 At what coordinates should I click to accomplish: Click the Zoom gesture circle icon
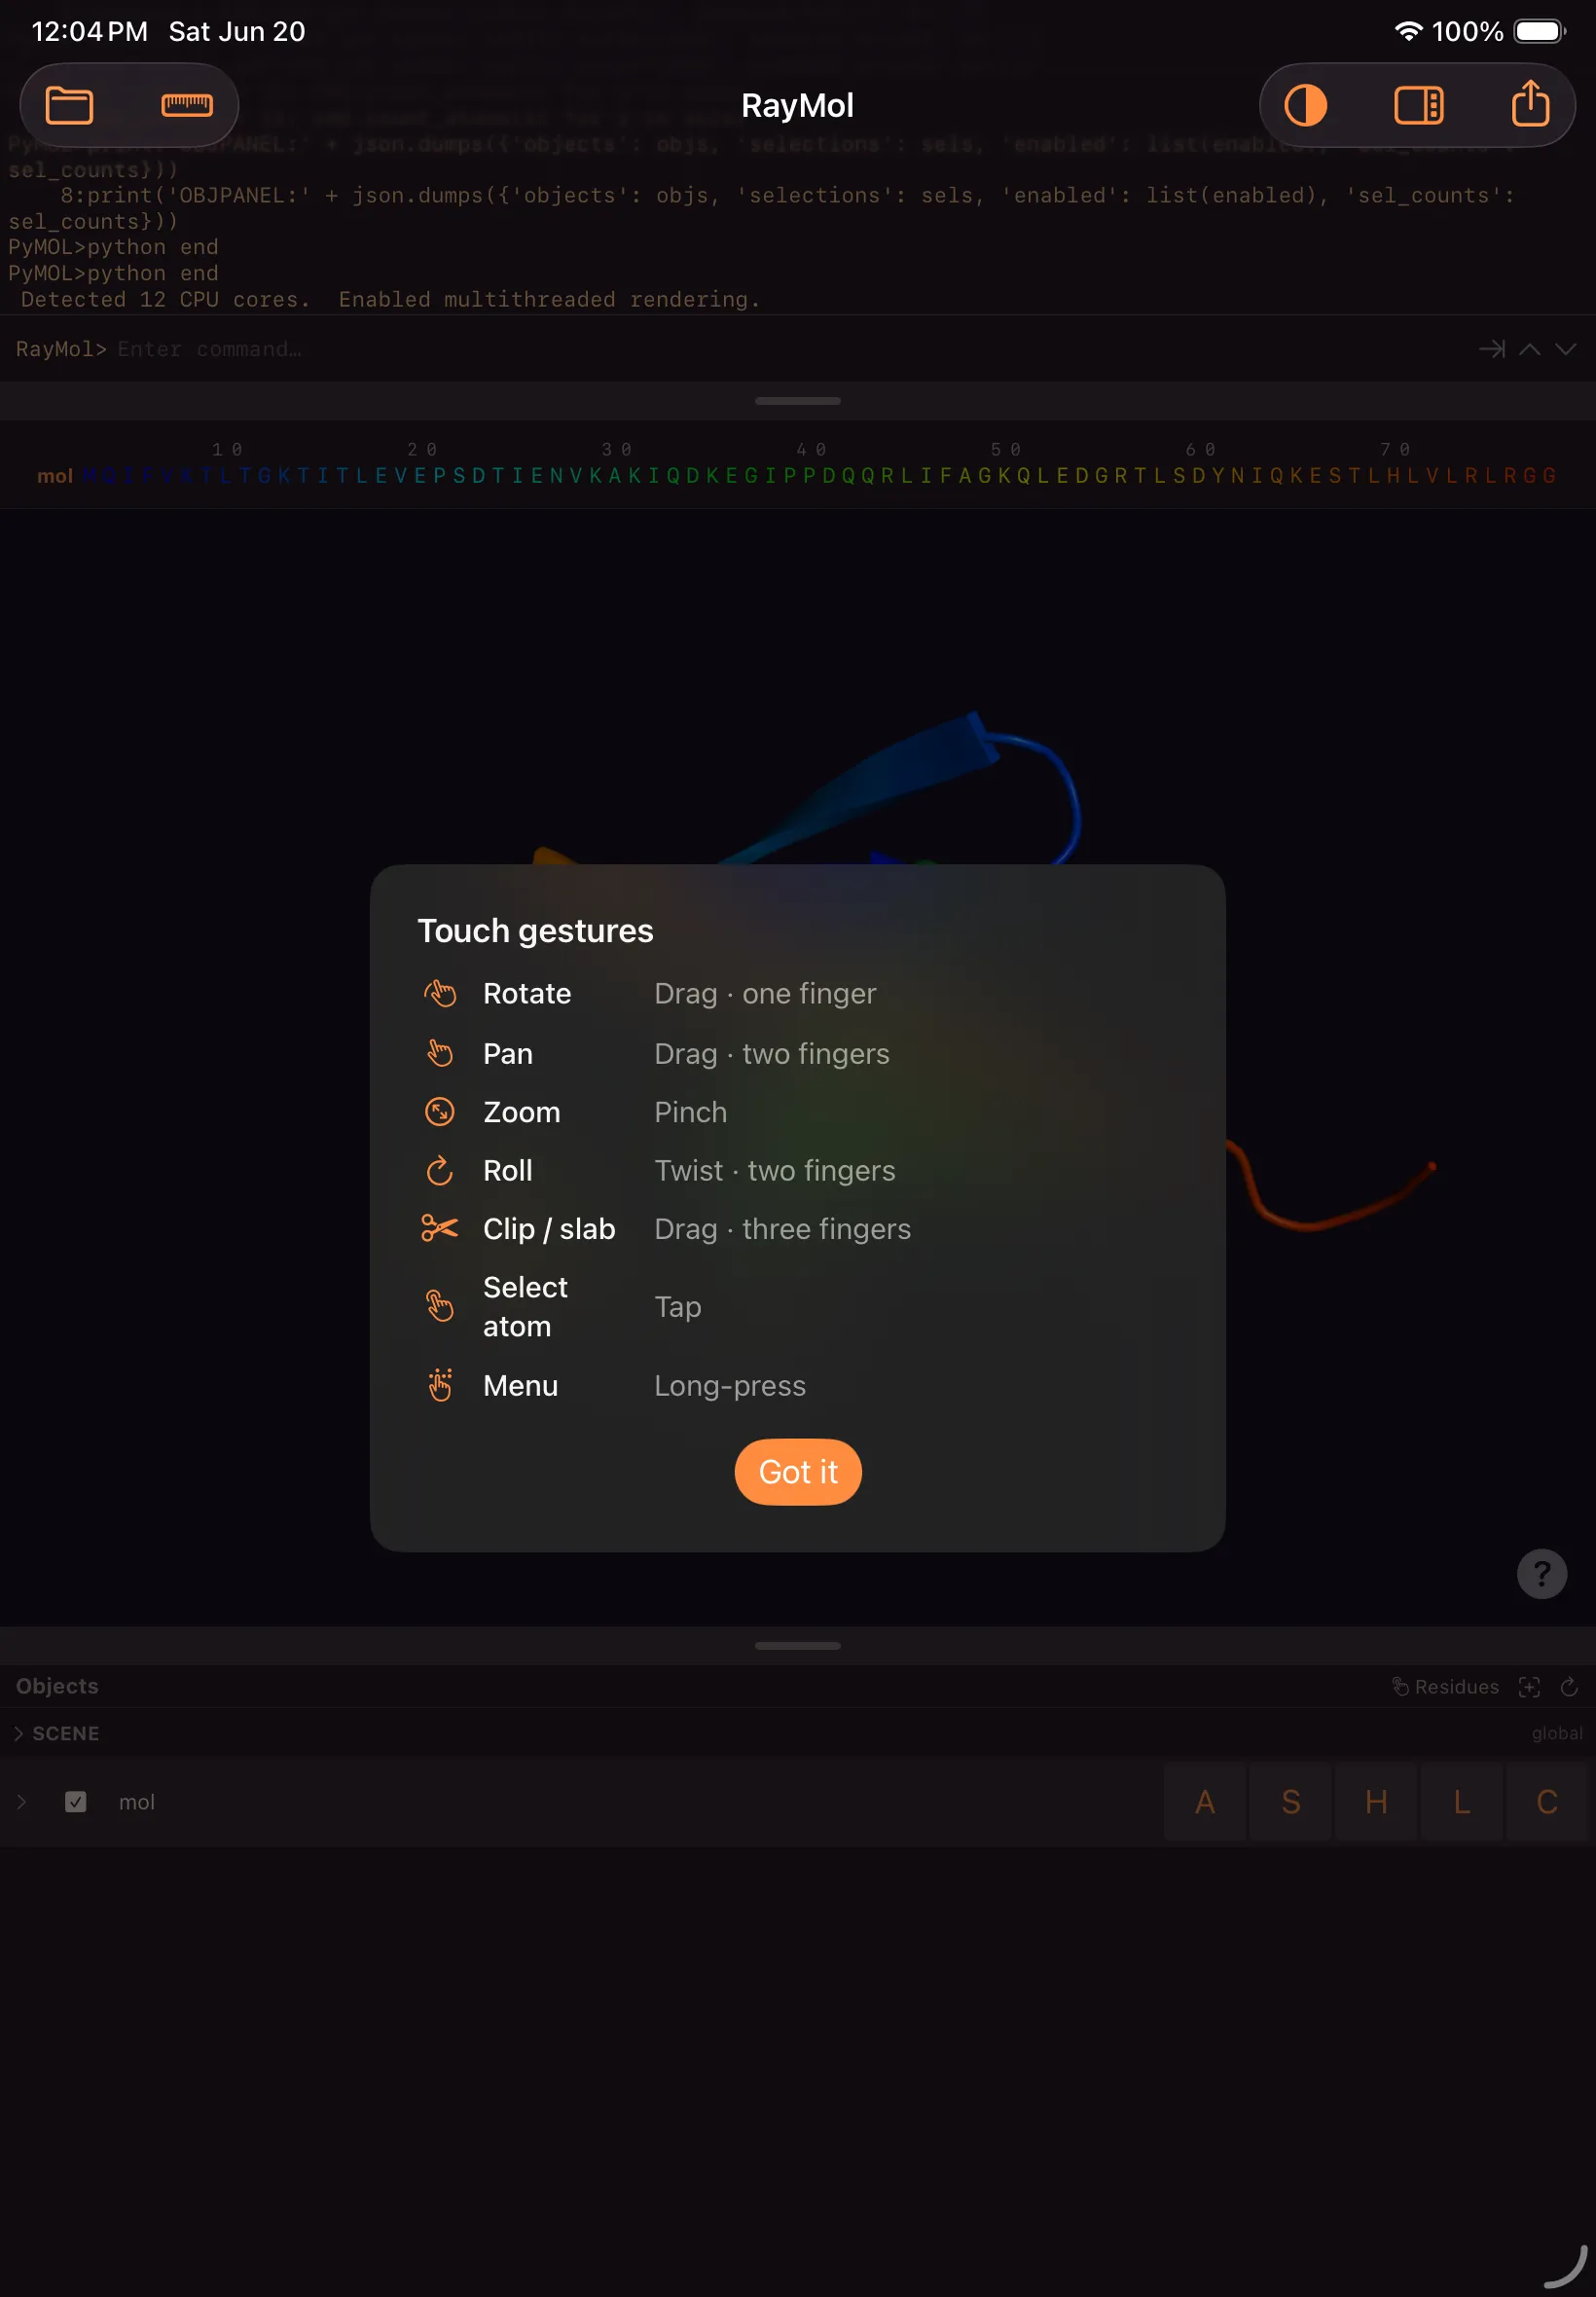(440, 1111)
